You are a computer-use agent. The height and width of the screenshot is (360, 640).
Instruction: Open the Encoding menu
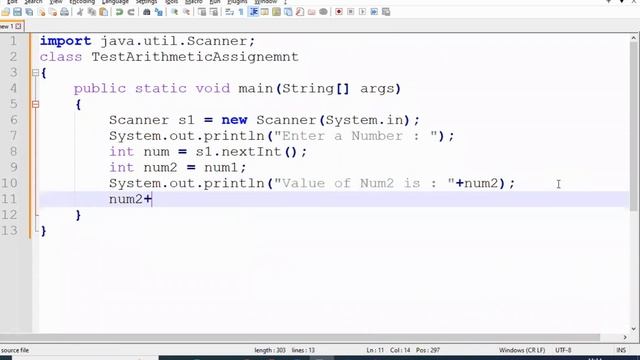82,2
